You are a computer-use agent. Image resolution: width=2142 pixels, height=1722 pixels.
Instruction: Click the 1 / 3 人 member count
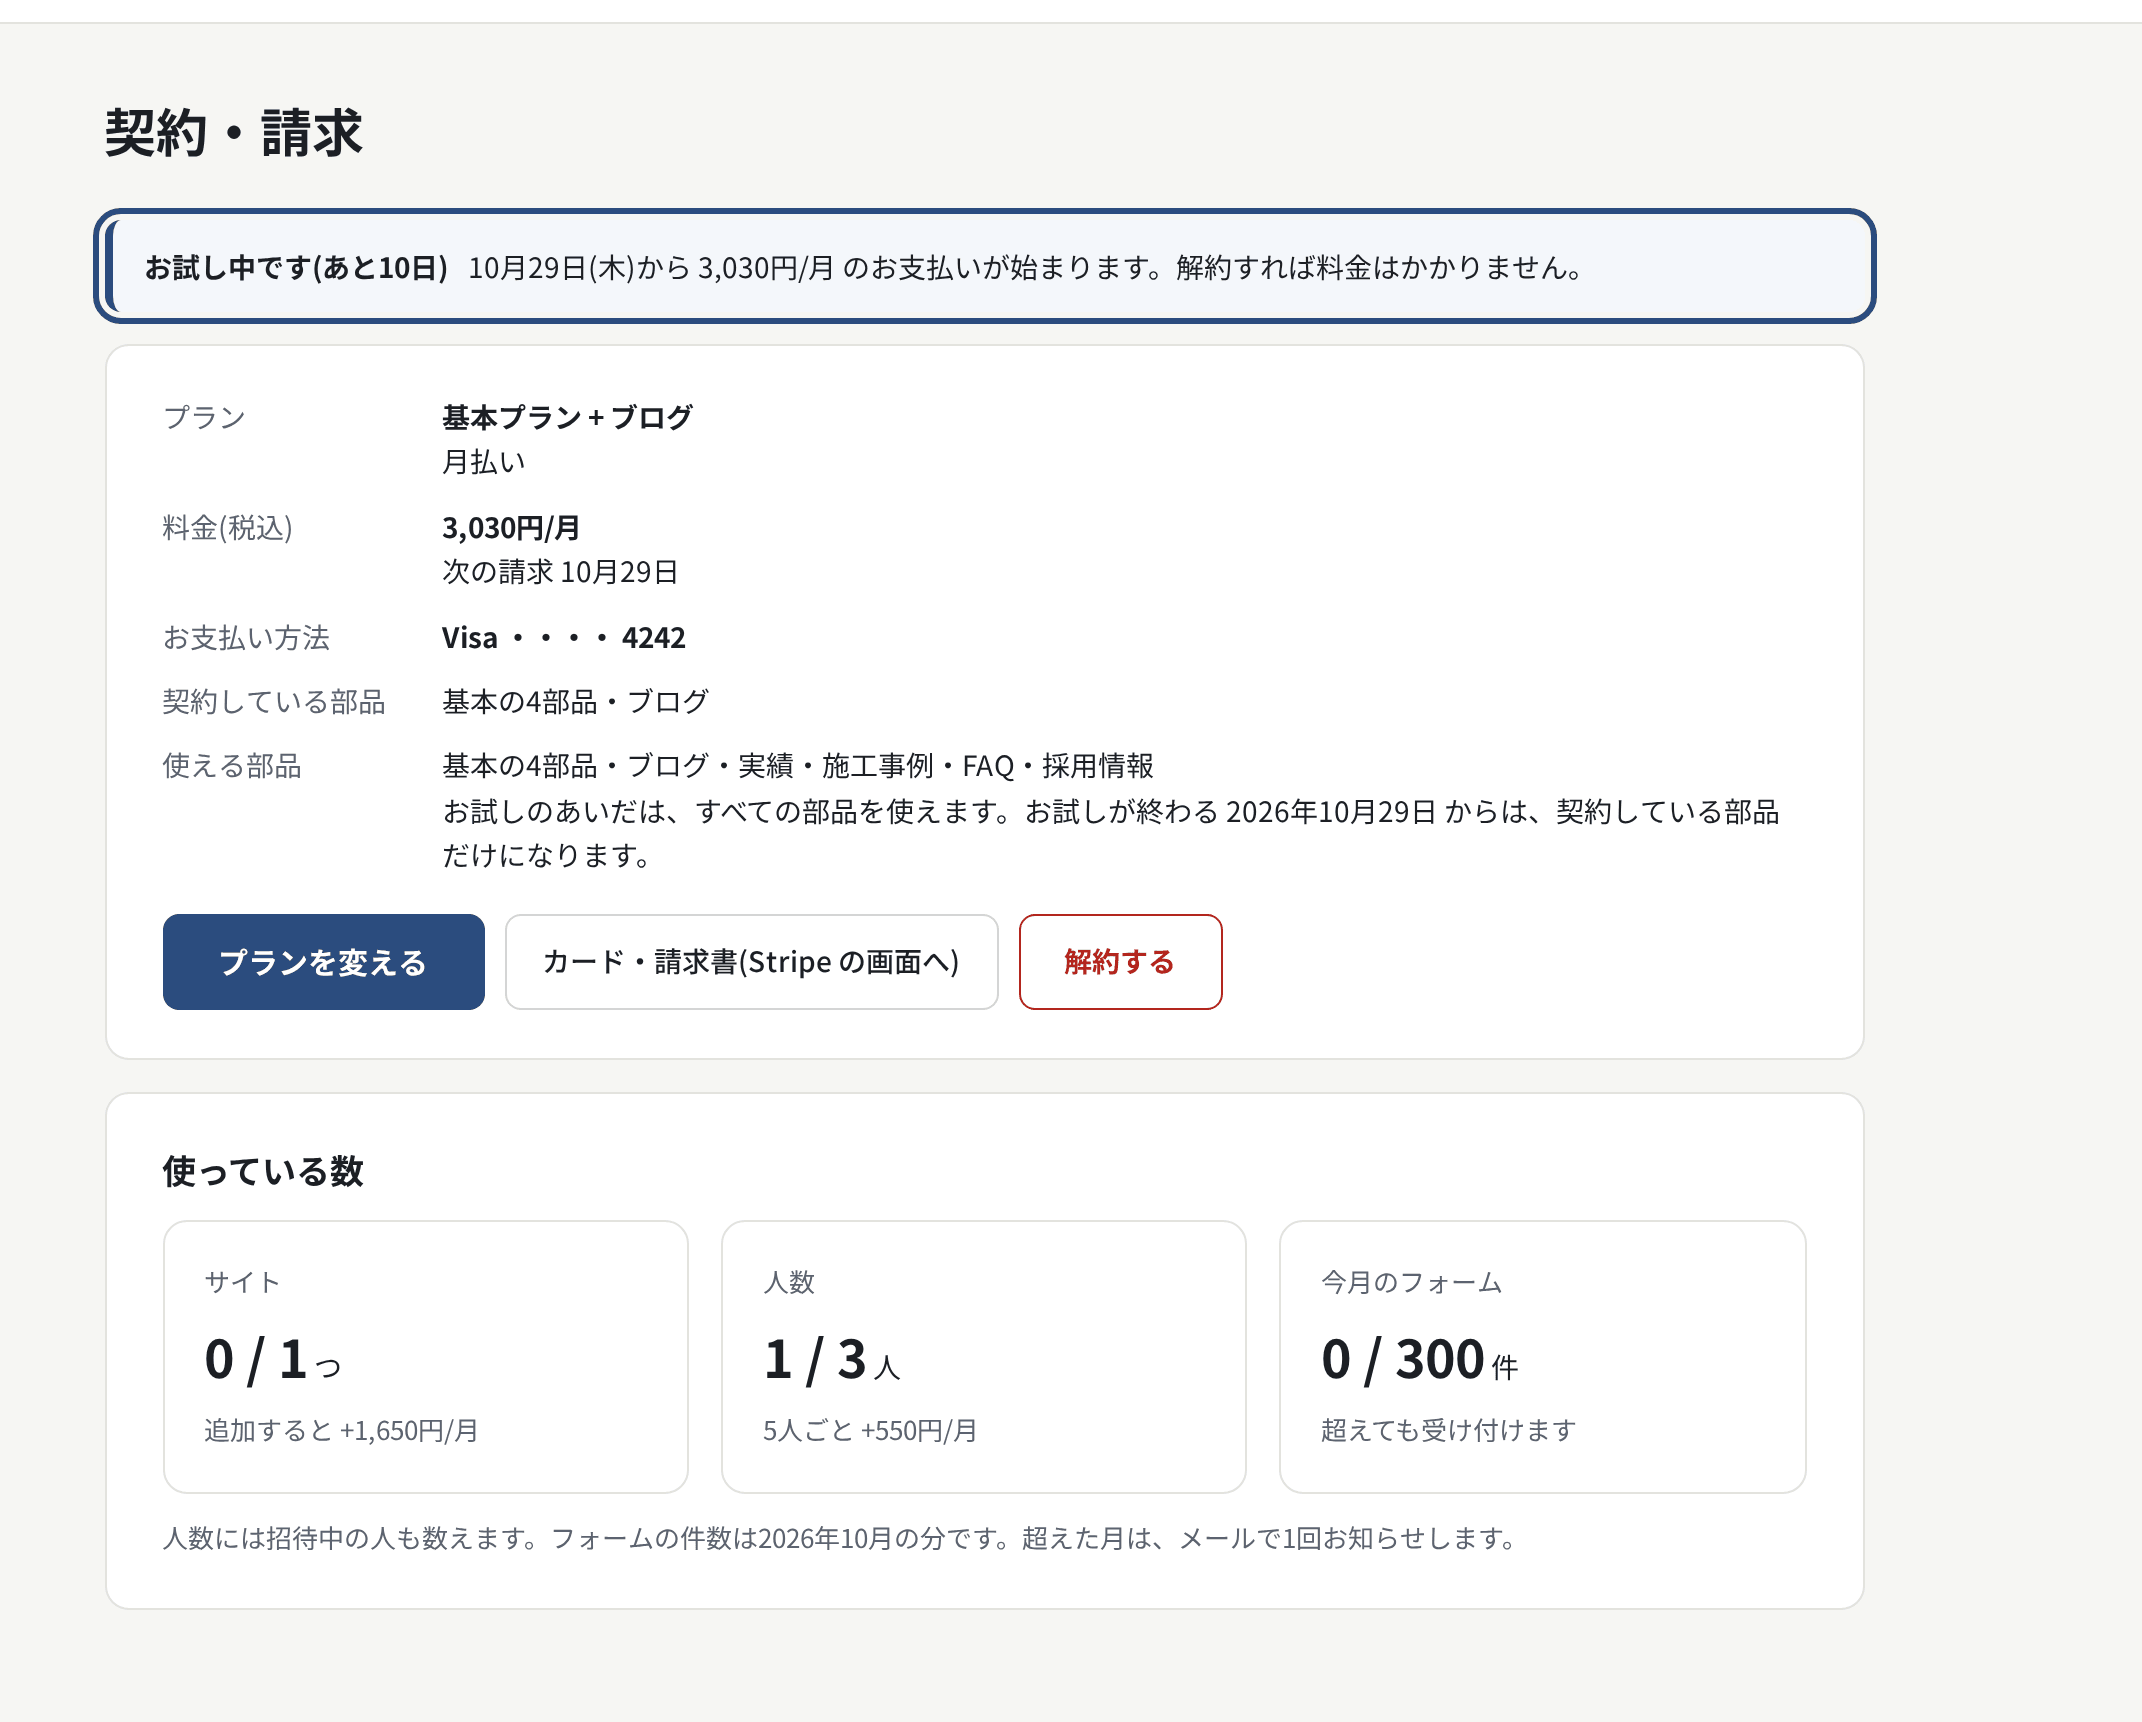pos(832,1360)
